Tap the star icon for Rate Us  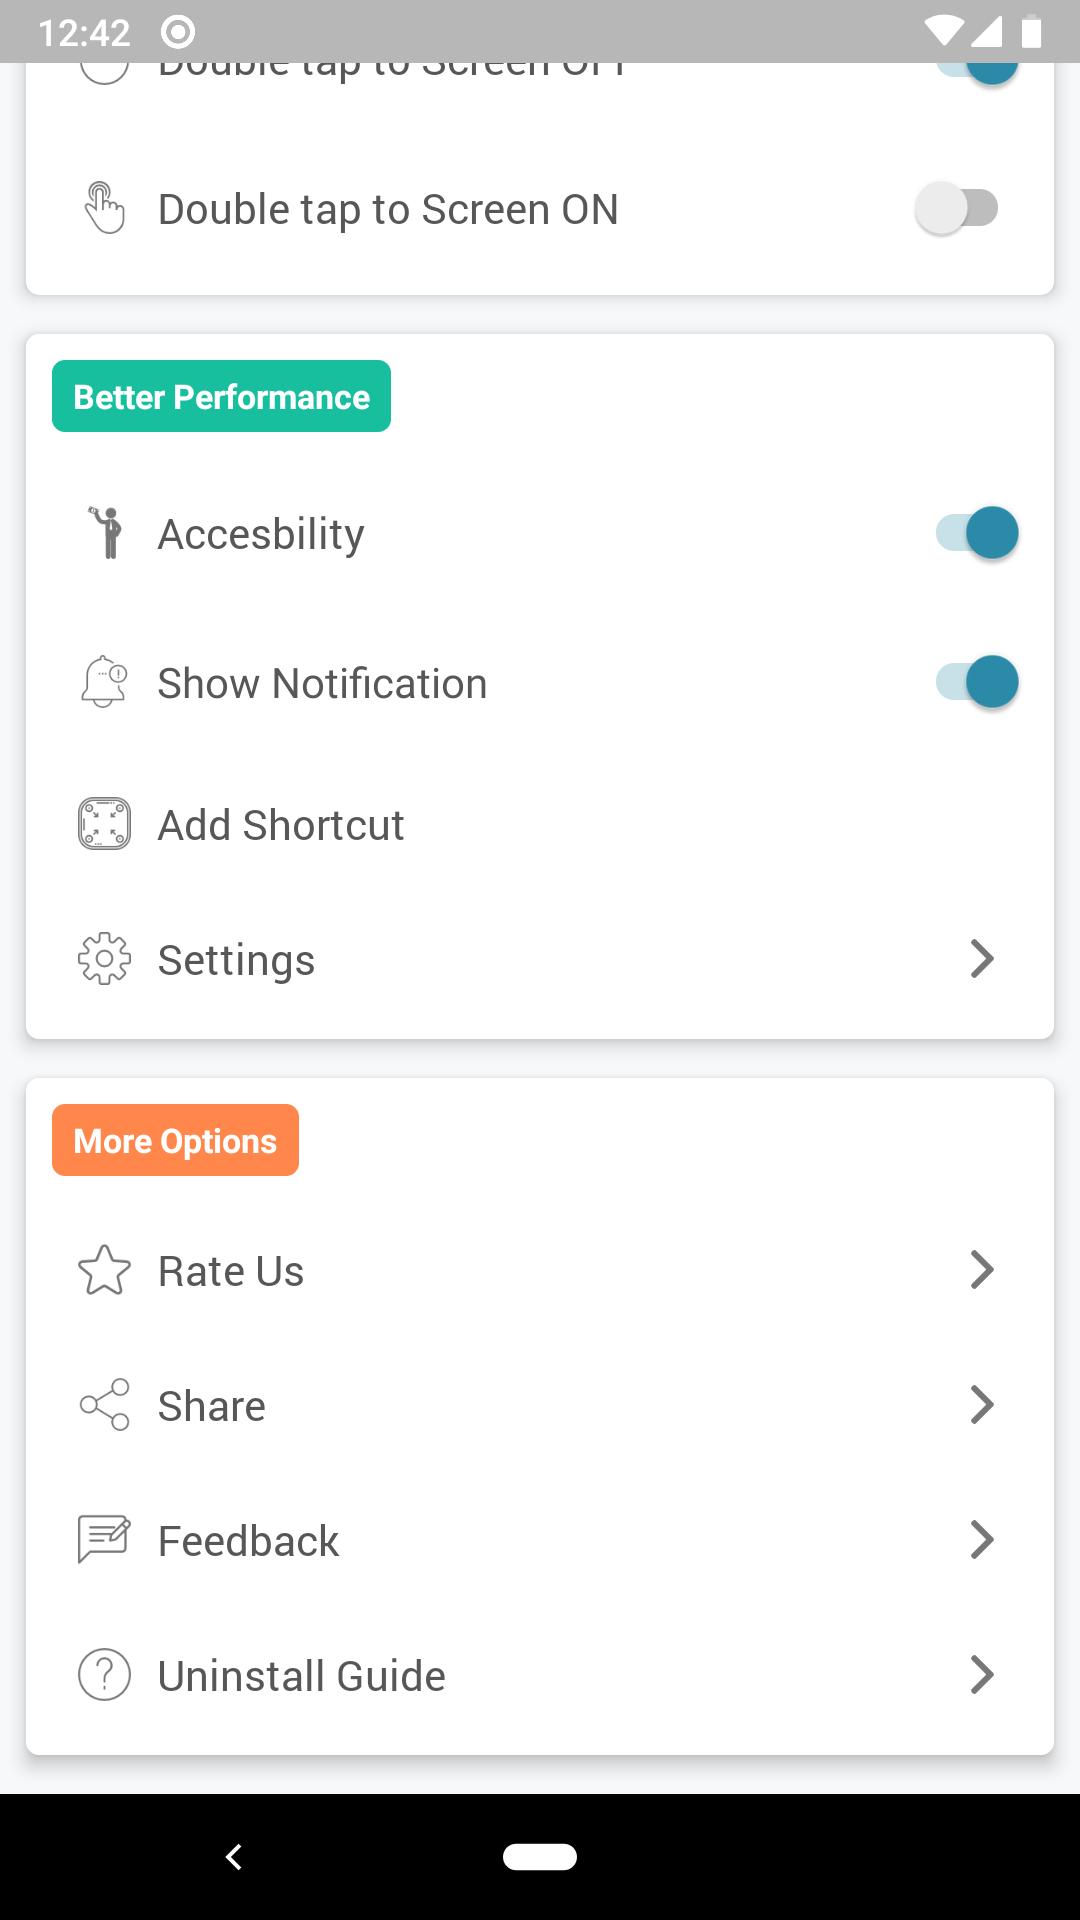coord(104,1270)
